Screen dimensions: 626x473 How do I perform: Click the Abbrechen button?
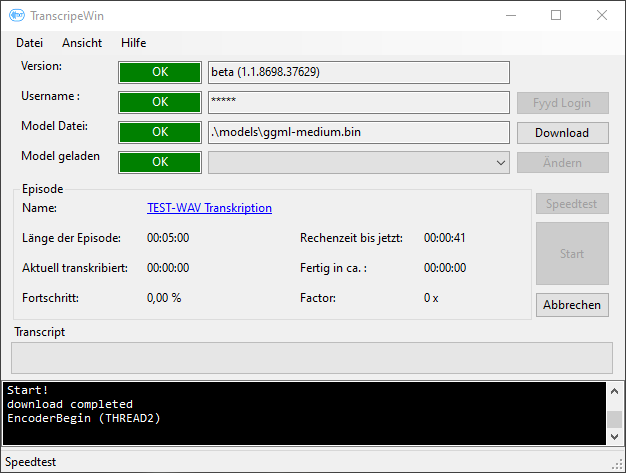(572, 305)
